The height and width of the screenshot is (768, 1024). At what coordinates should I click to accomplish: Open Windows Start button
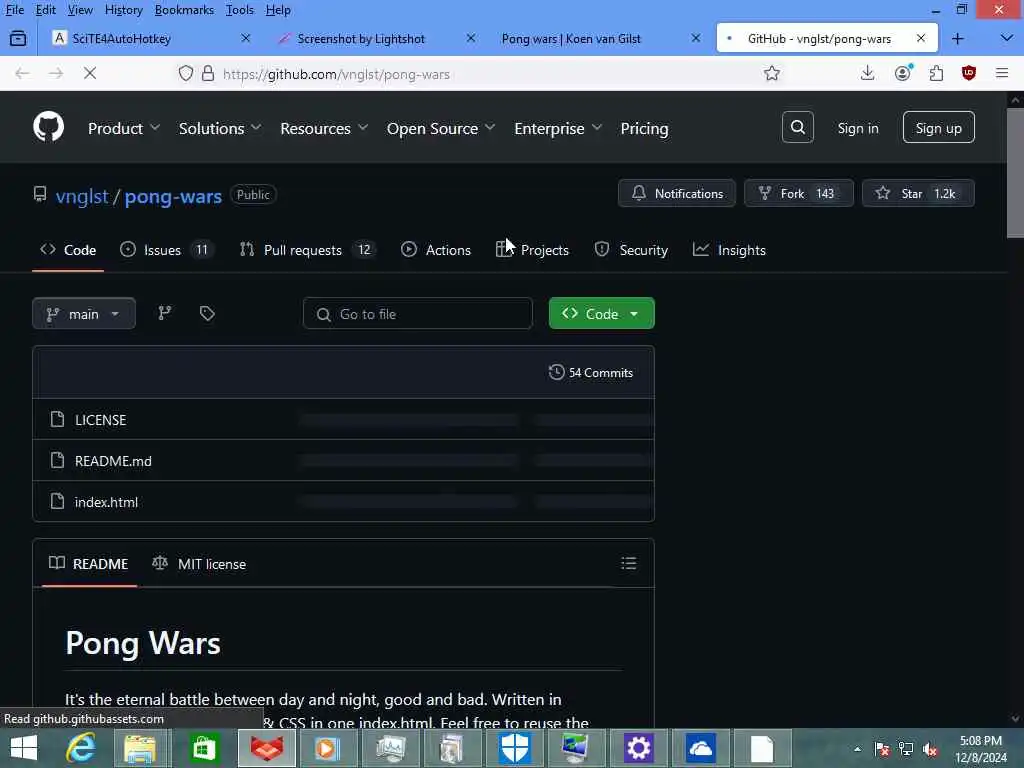click(24, 748)
